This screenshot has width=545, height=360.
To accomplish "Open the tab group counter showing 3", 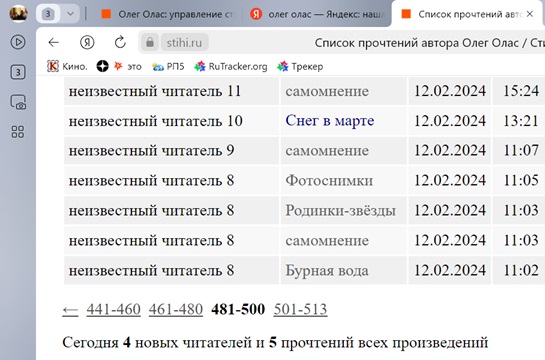I will pyautogui.click(x=48, y=14).
